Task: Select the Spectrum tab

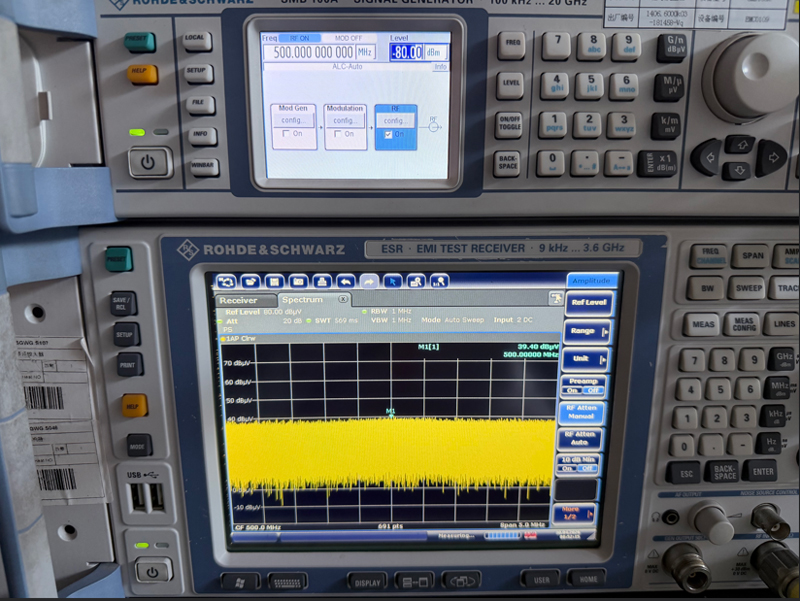Action: click(313, 299)
